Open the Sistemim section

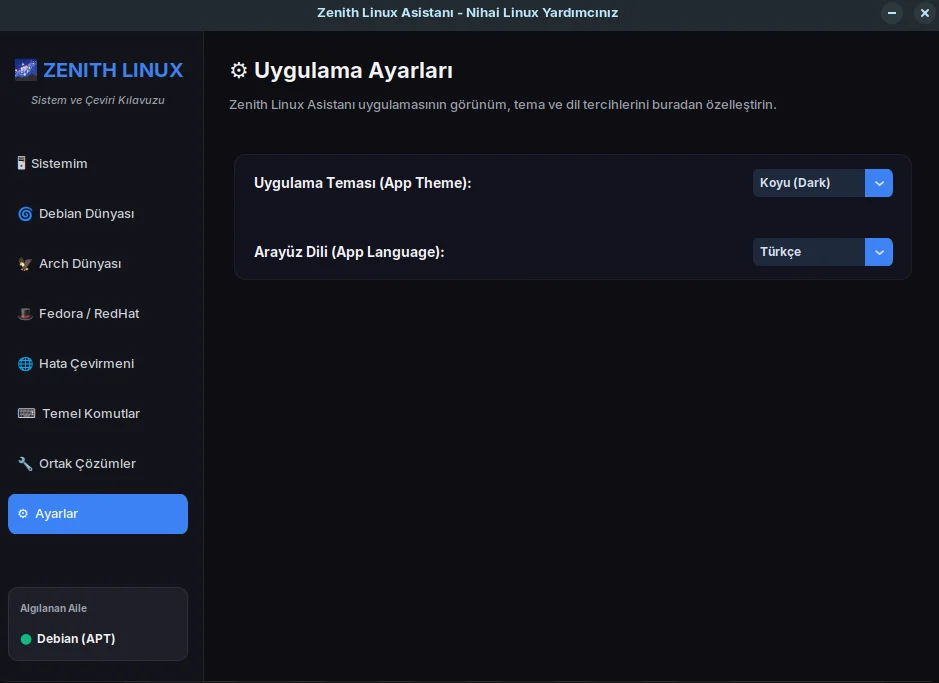pyautogui.click(x=98, y=163)
